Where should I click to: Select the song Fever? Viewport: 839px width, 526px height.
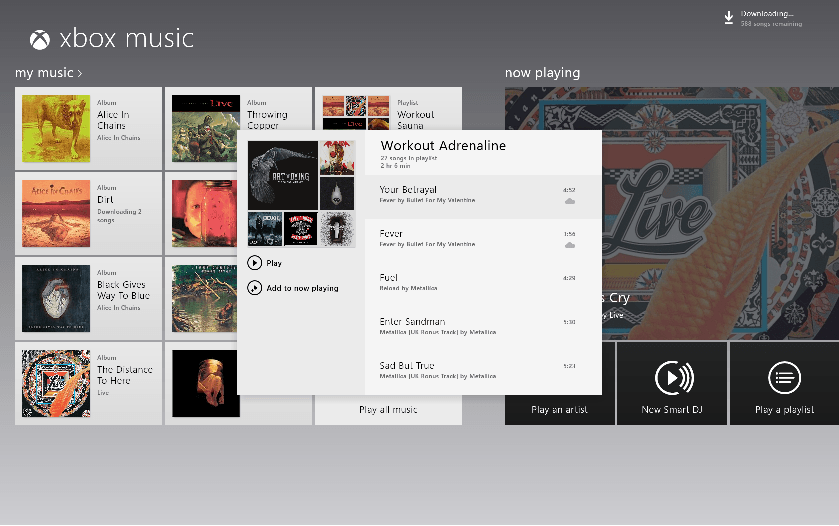483,240
